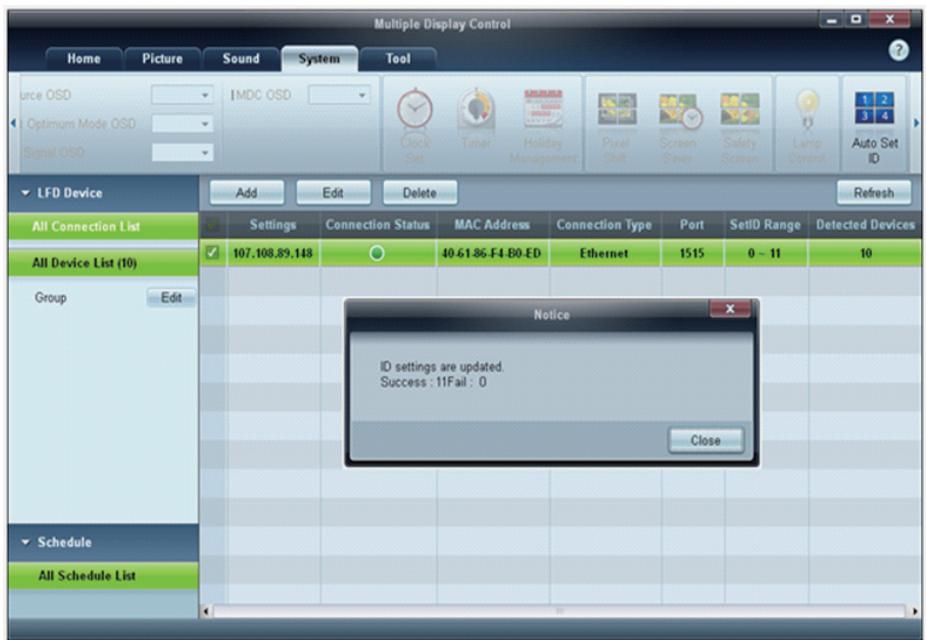Click the Edit connection button
This screenshot has height=640, width=926.
tap(333, 193)
